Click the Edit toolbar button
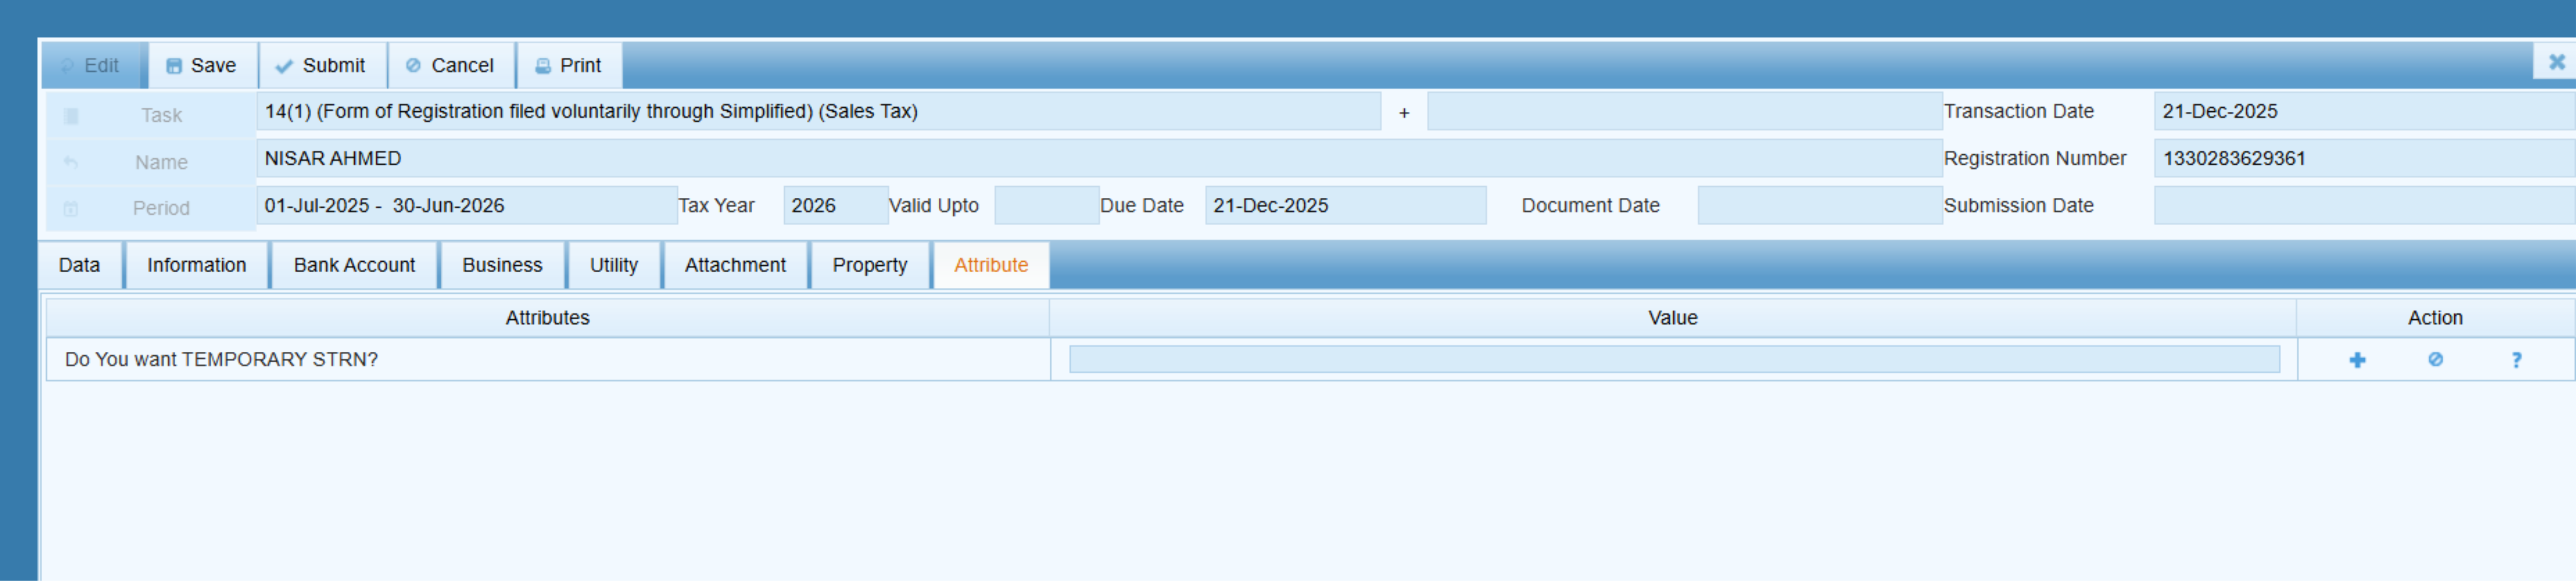Viewport: 2576px width, 581px height. point(92,66)
